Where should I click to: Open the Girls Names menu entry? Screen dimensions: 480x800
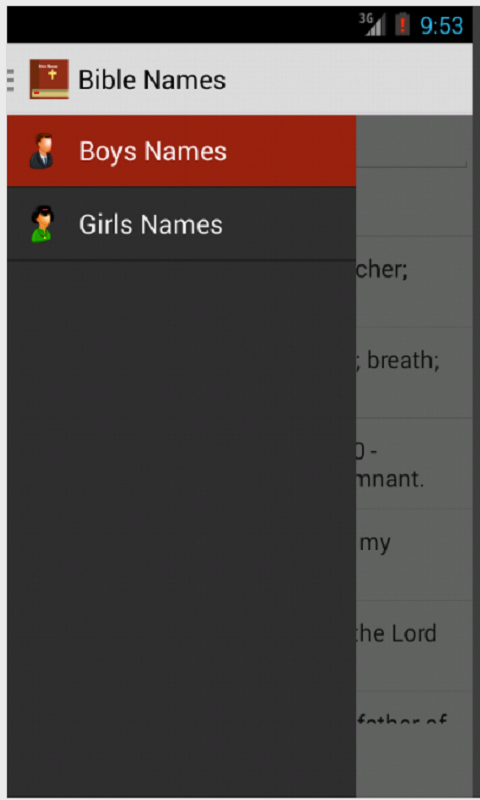pyautogui.click(x=182, y=224)
